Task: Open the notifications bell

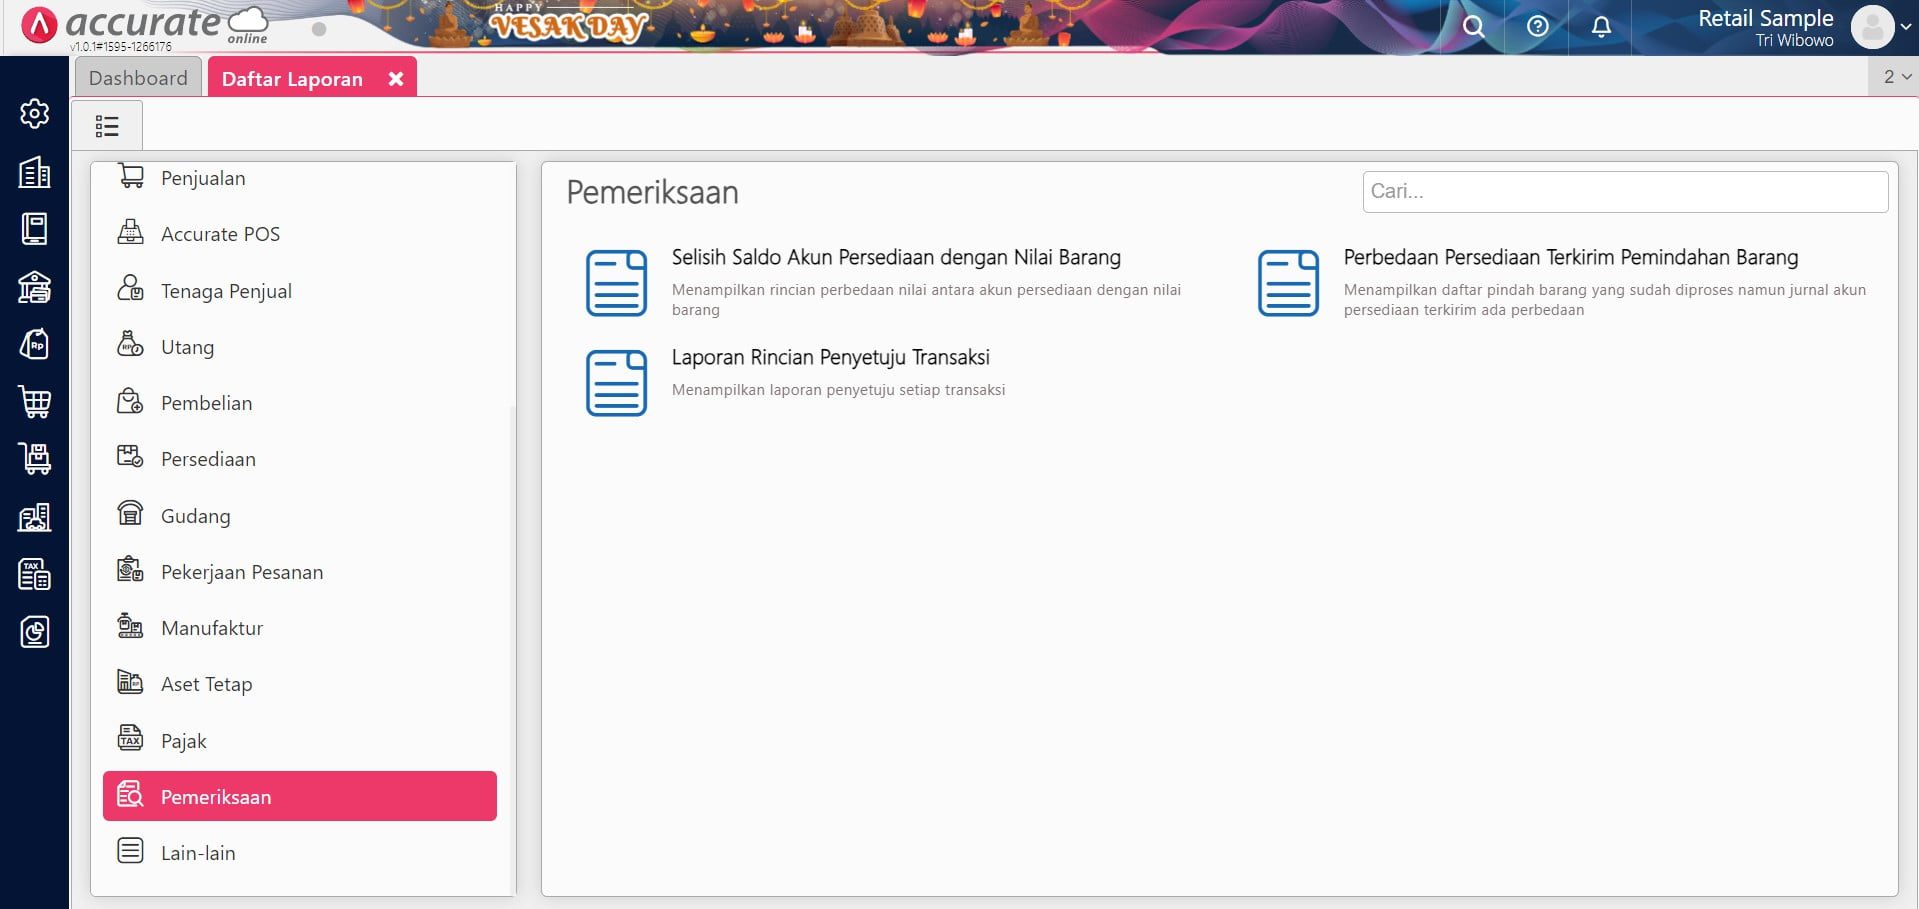Action: (x=1601, y=27)
